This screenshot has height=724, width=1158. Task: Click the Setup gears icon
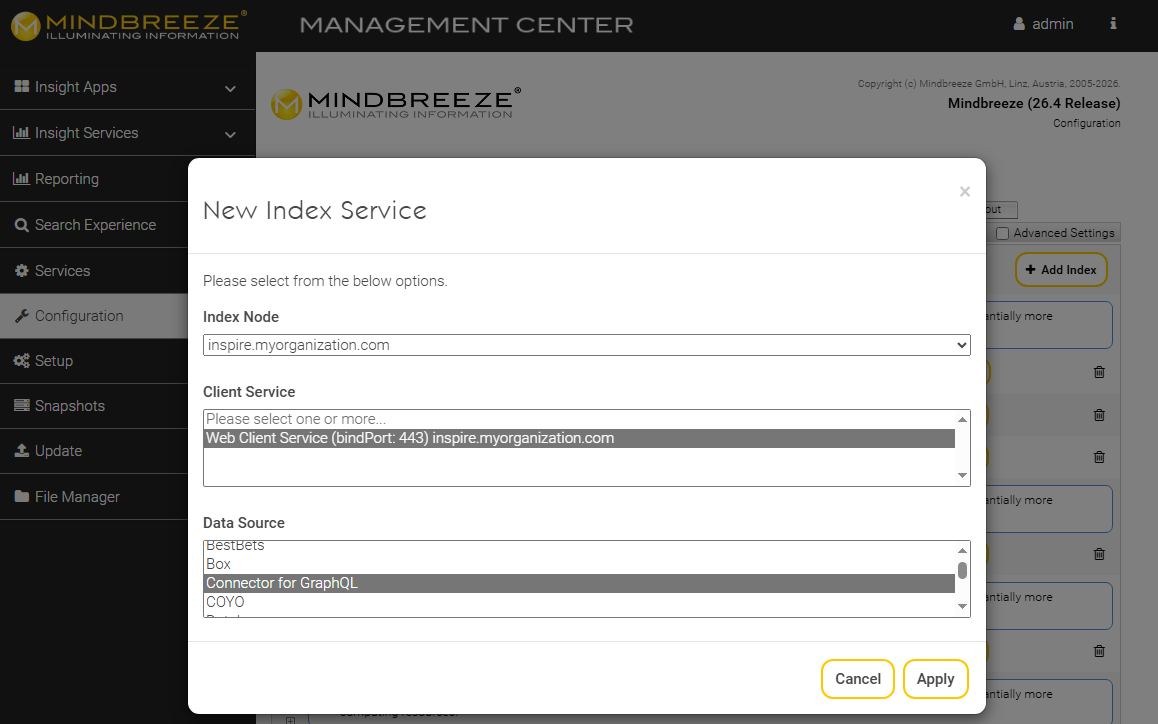tap(21, 361)
